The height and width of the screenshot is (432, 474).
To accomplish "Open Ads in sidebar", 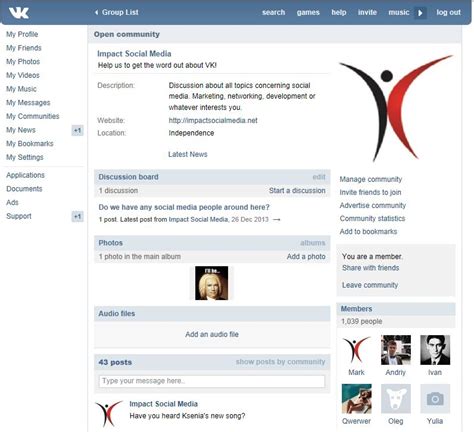I will tap(12, 203).
